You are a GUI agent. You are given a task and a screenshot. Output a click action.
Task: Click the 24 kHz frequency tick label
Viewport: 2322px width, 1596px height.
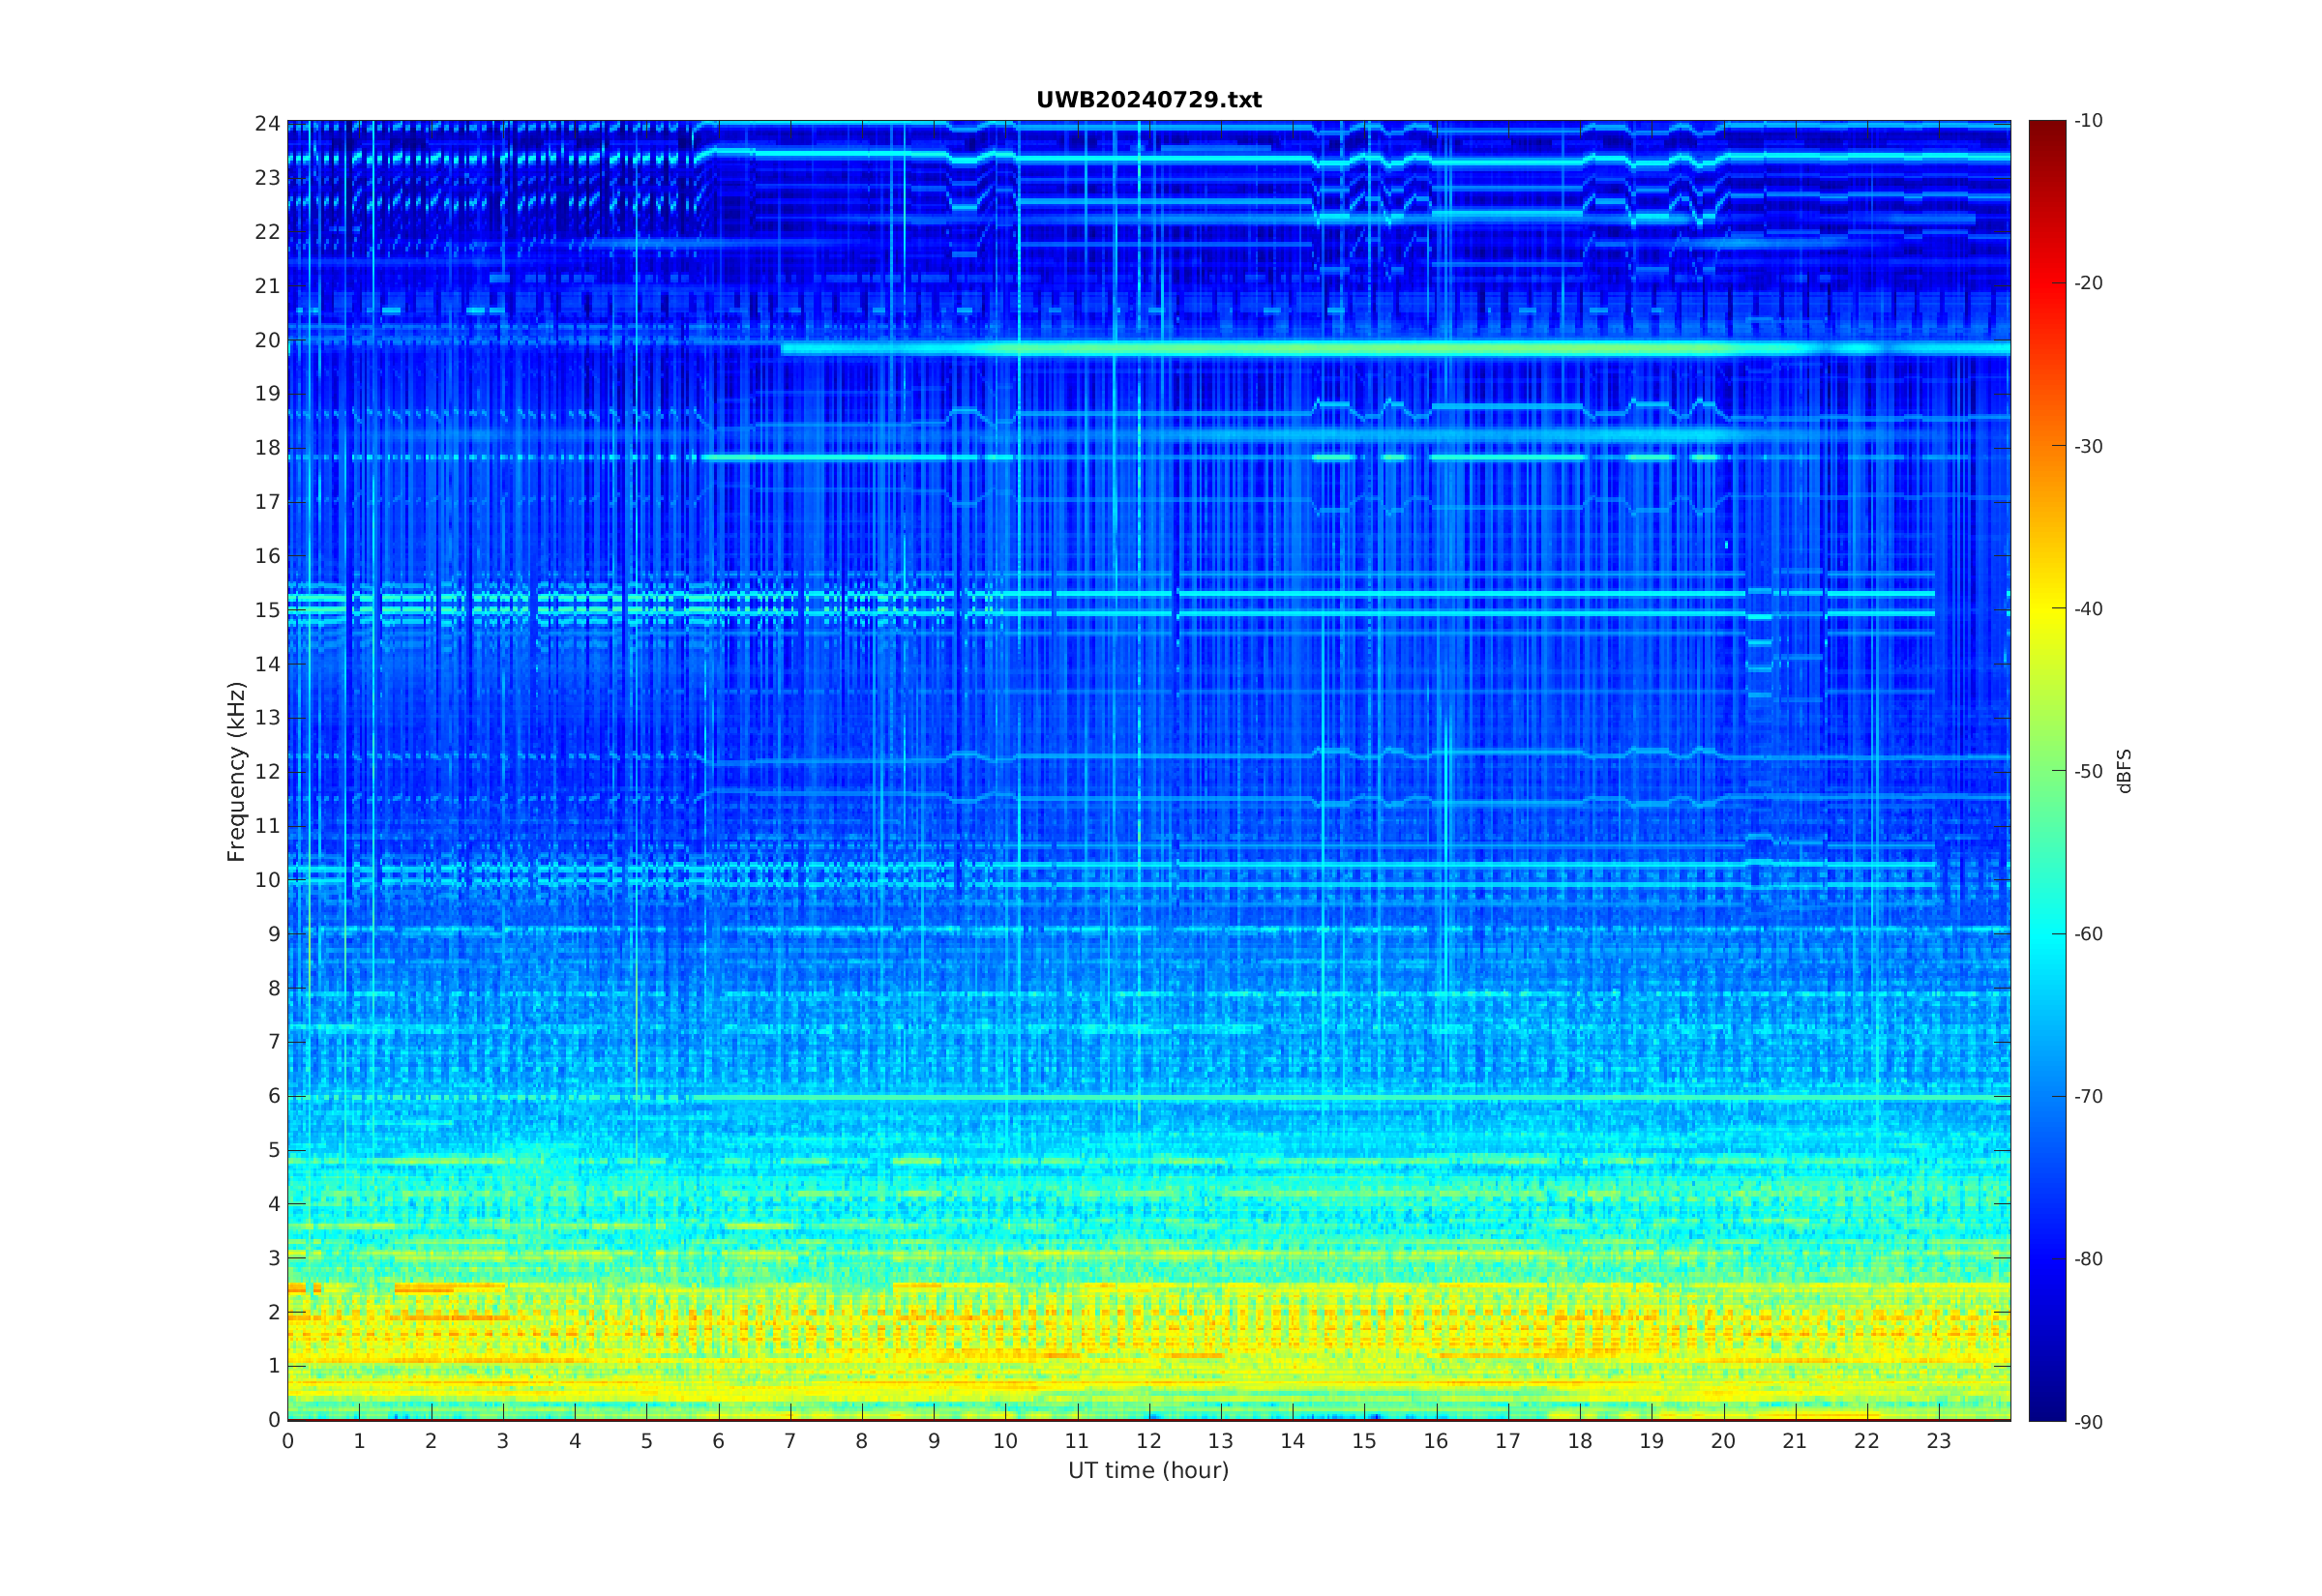click(267, 123)
